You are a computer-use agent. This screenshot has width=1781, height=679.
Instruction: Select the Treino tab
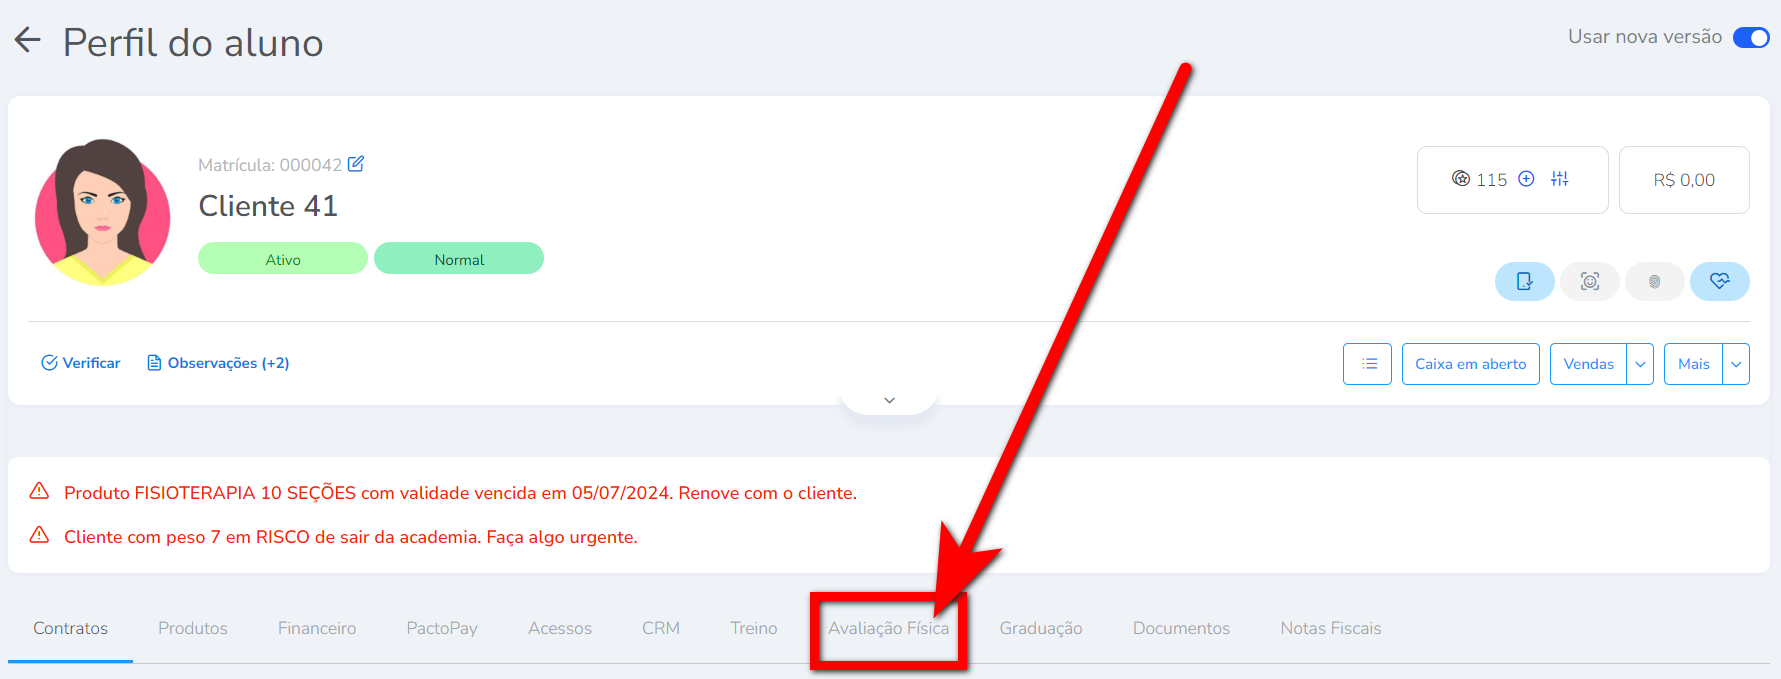[754, 628]
